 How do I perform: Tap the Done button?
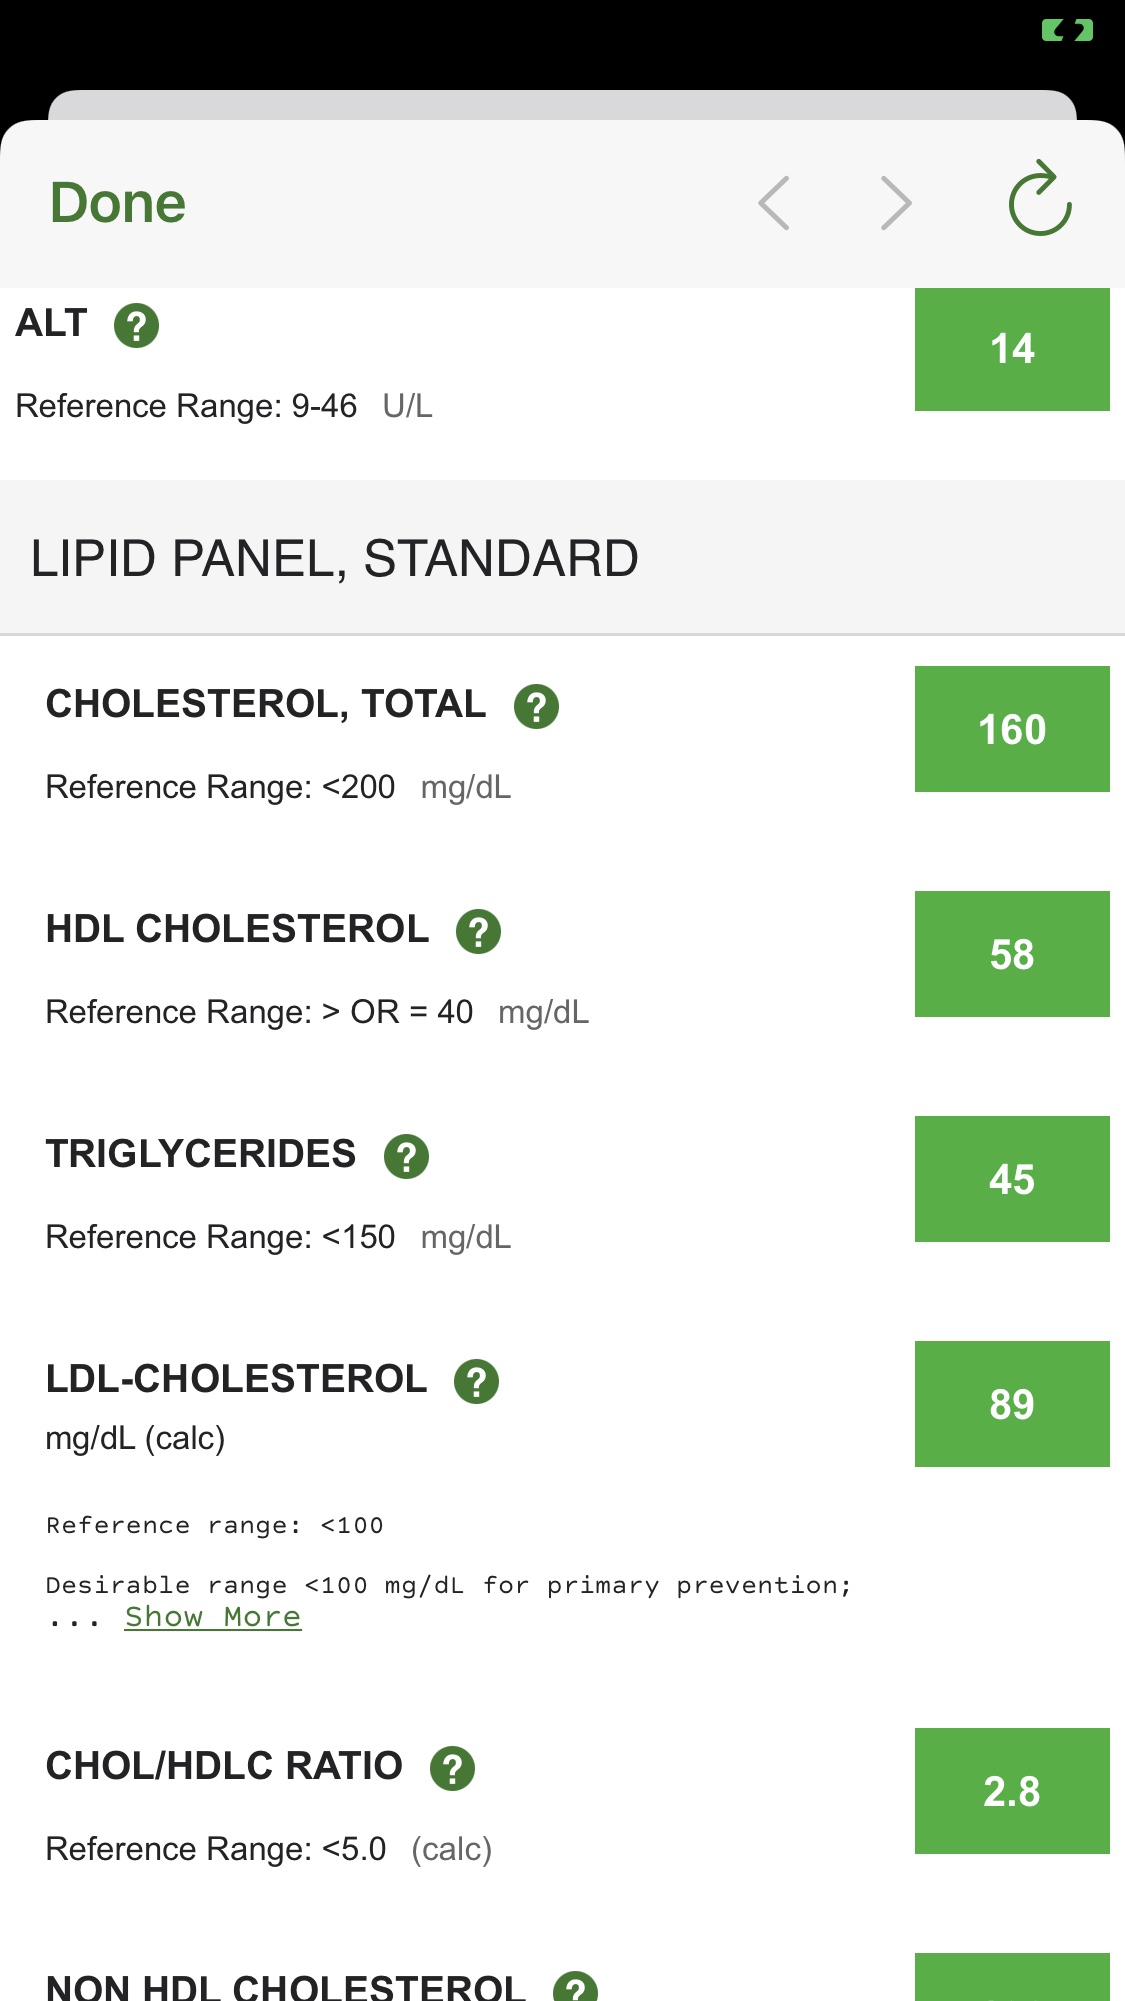point(118,203)
